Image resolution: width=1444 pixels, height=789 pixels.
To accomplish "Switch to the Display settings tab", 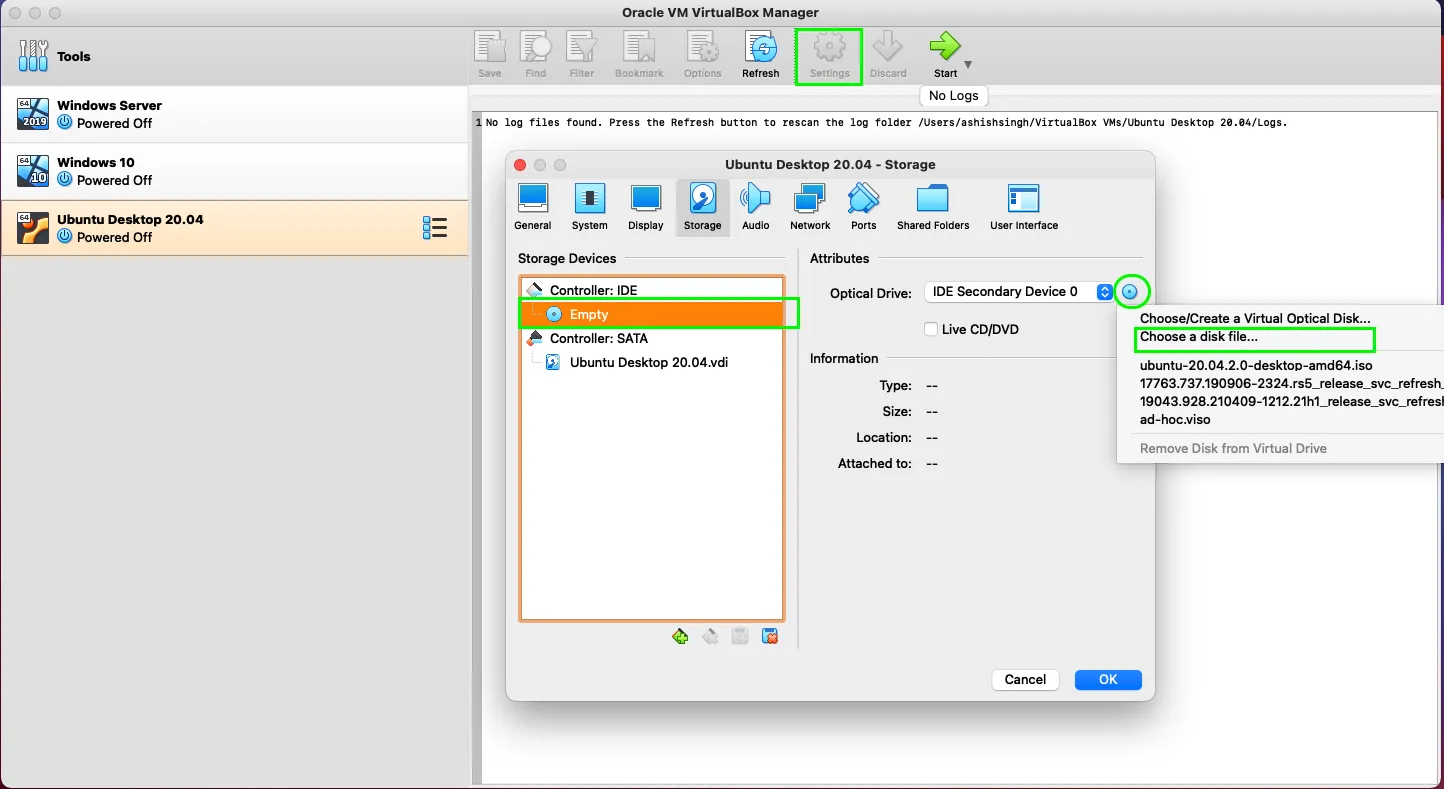I will pyautogui.click(x=646, y=208).
